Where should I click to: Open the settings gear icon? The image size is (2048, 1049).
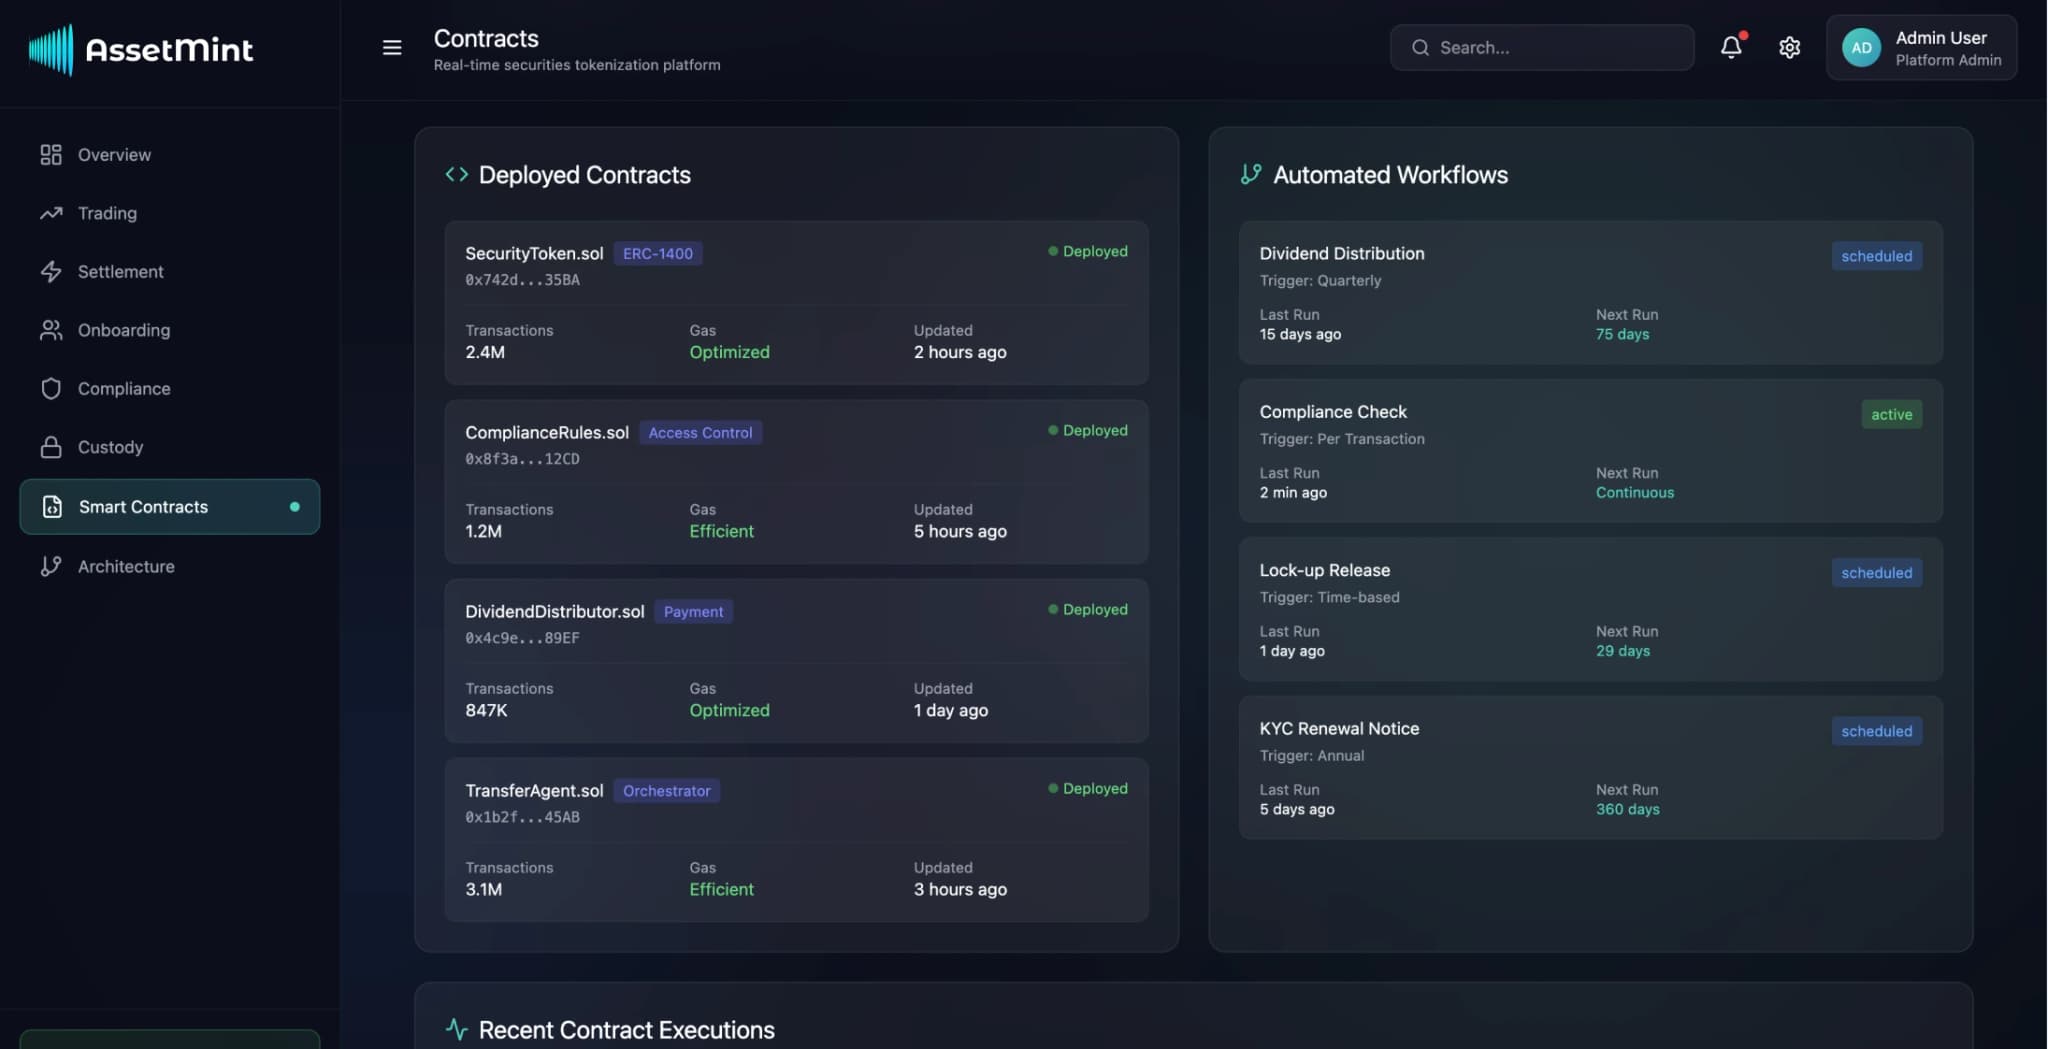pos(1789,47)
